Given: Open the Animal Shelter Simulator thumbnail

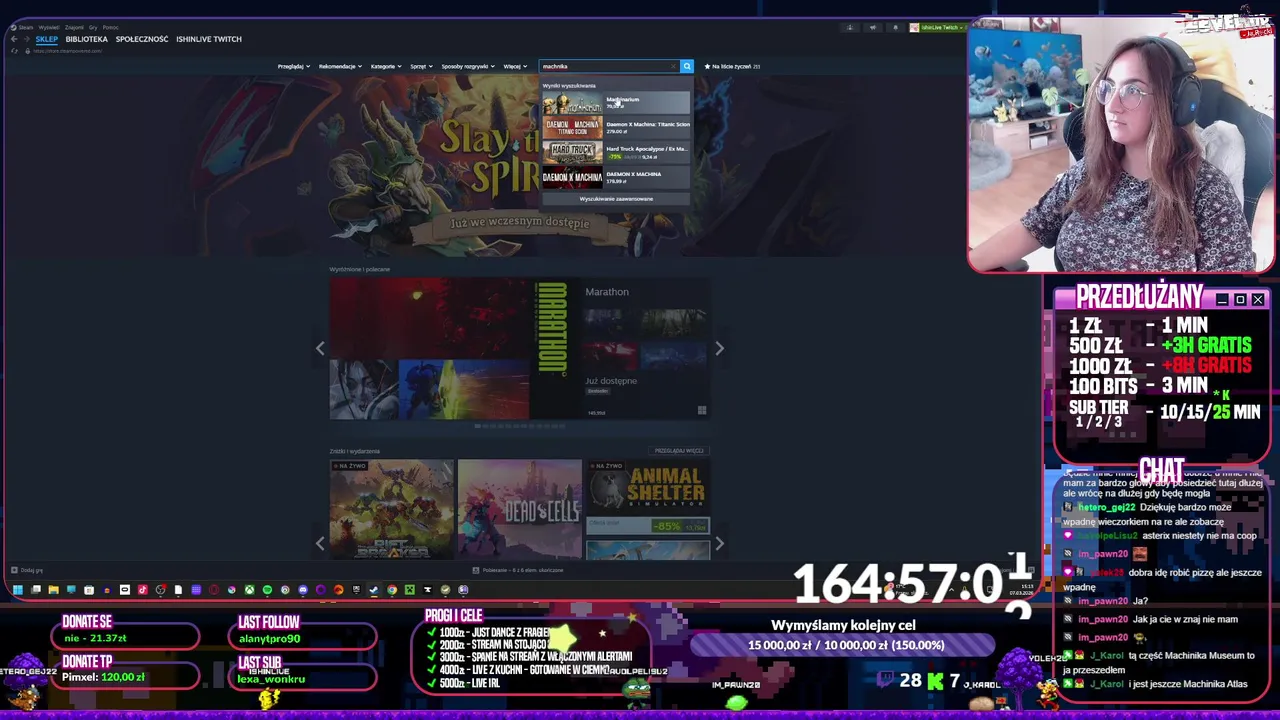Looking at the screenshot, I should (x=648, y=488).
